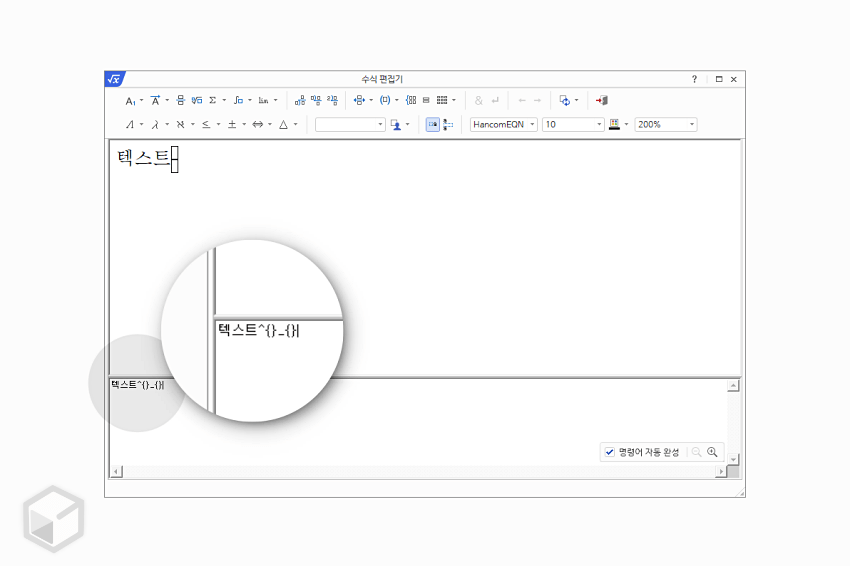Toggle the split-view icon beside it

448,125
